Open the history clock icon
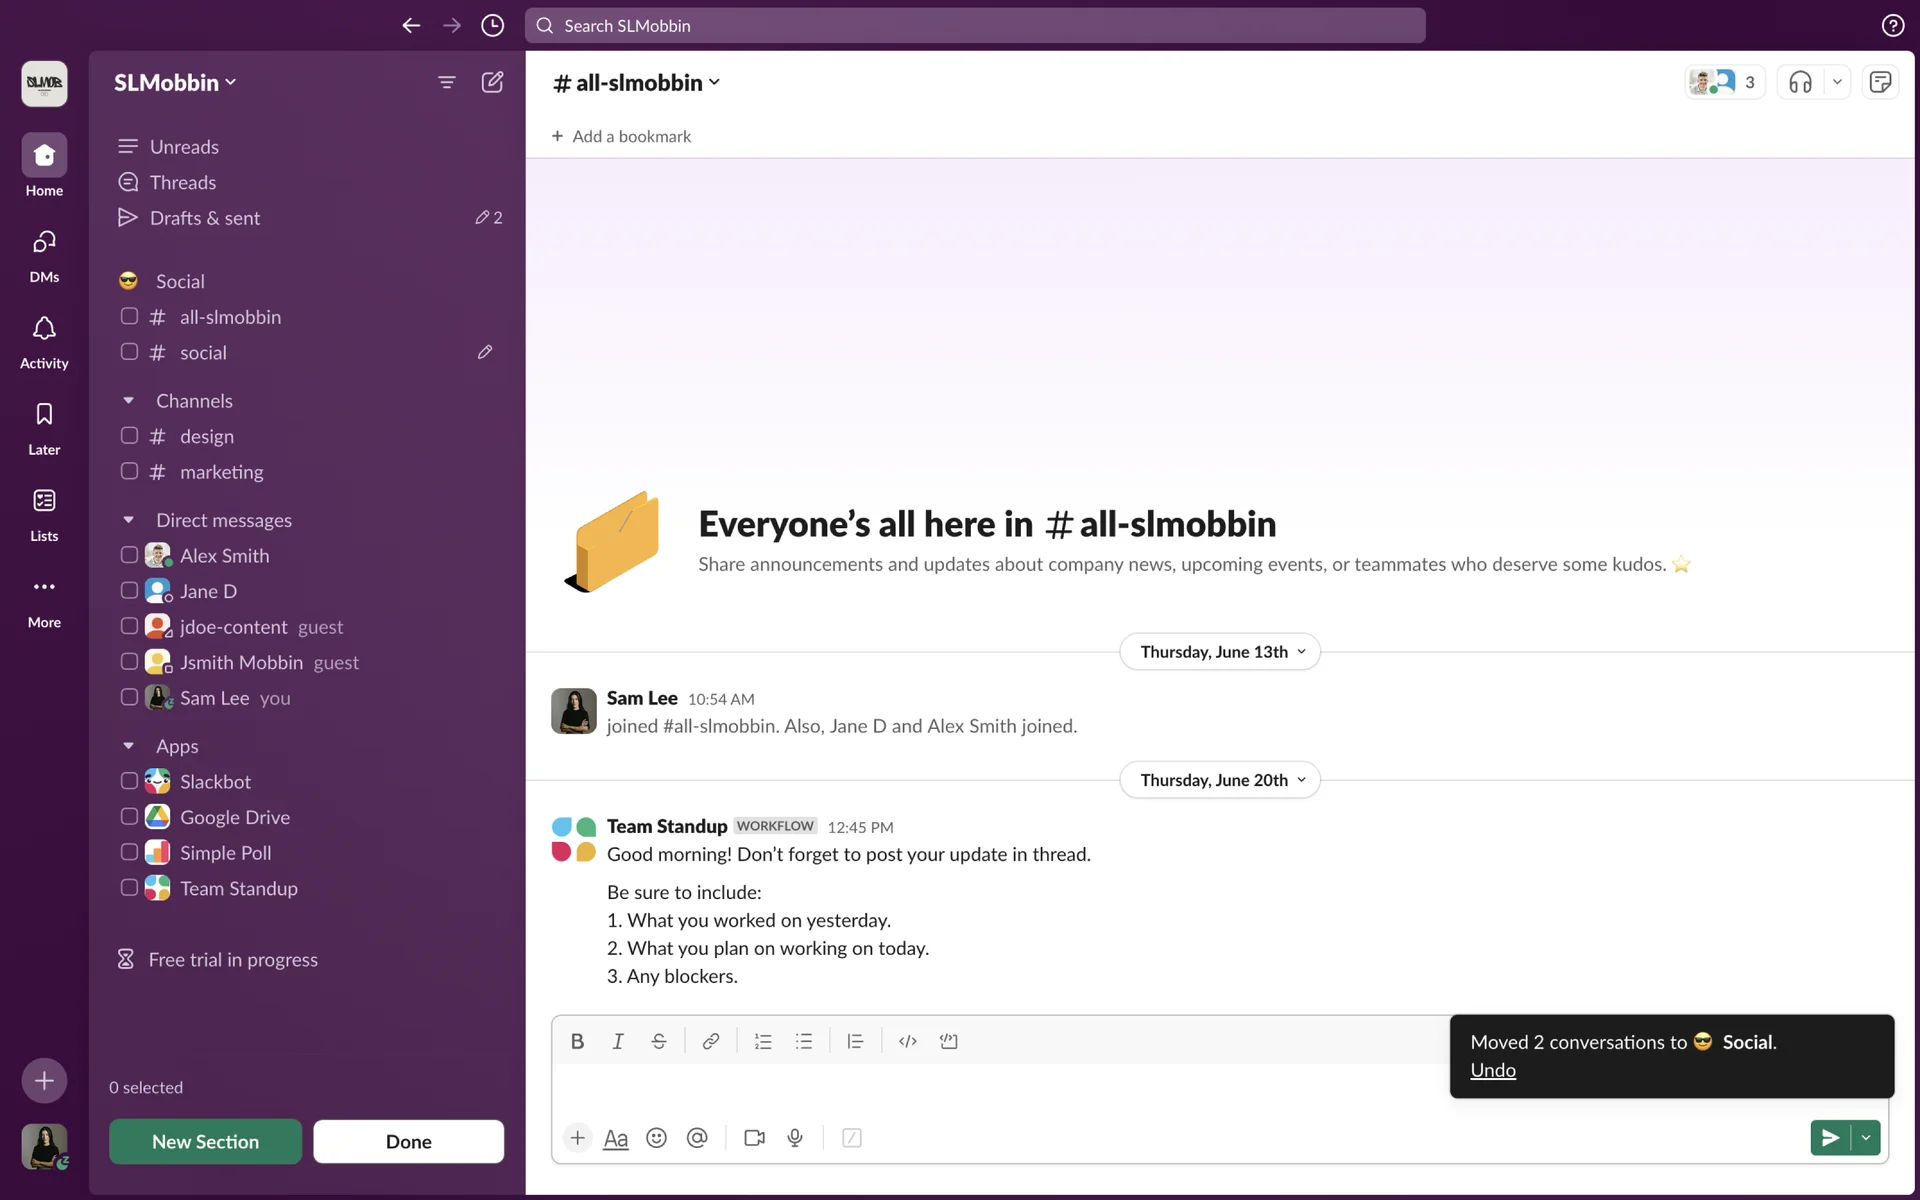Viewport: 1920px width, 1200px height. point(492,25)
